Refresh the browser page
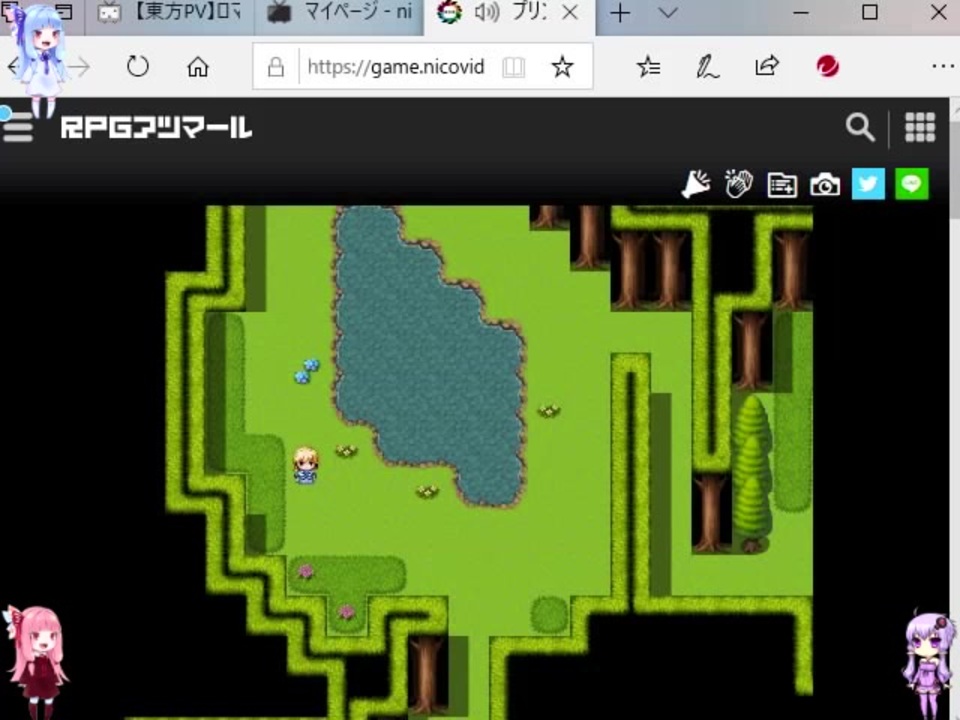This screenshot has height=720, width=960. coord(138,66)
